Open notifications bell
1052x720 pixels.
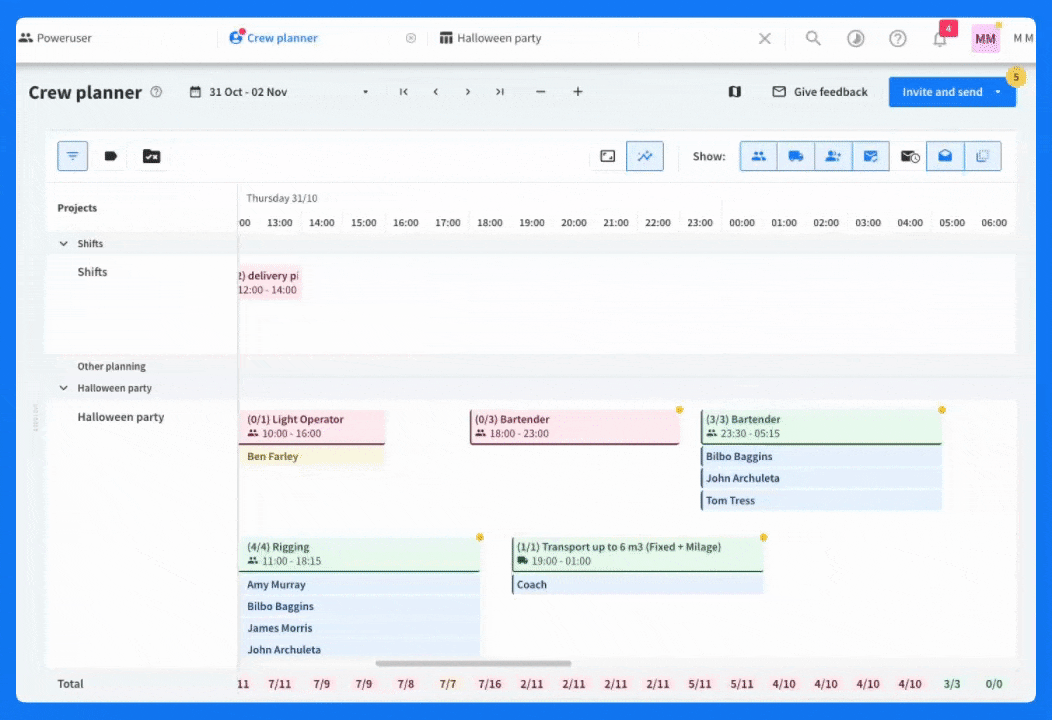click(x=940, y=39)
